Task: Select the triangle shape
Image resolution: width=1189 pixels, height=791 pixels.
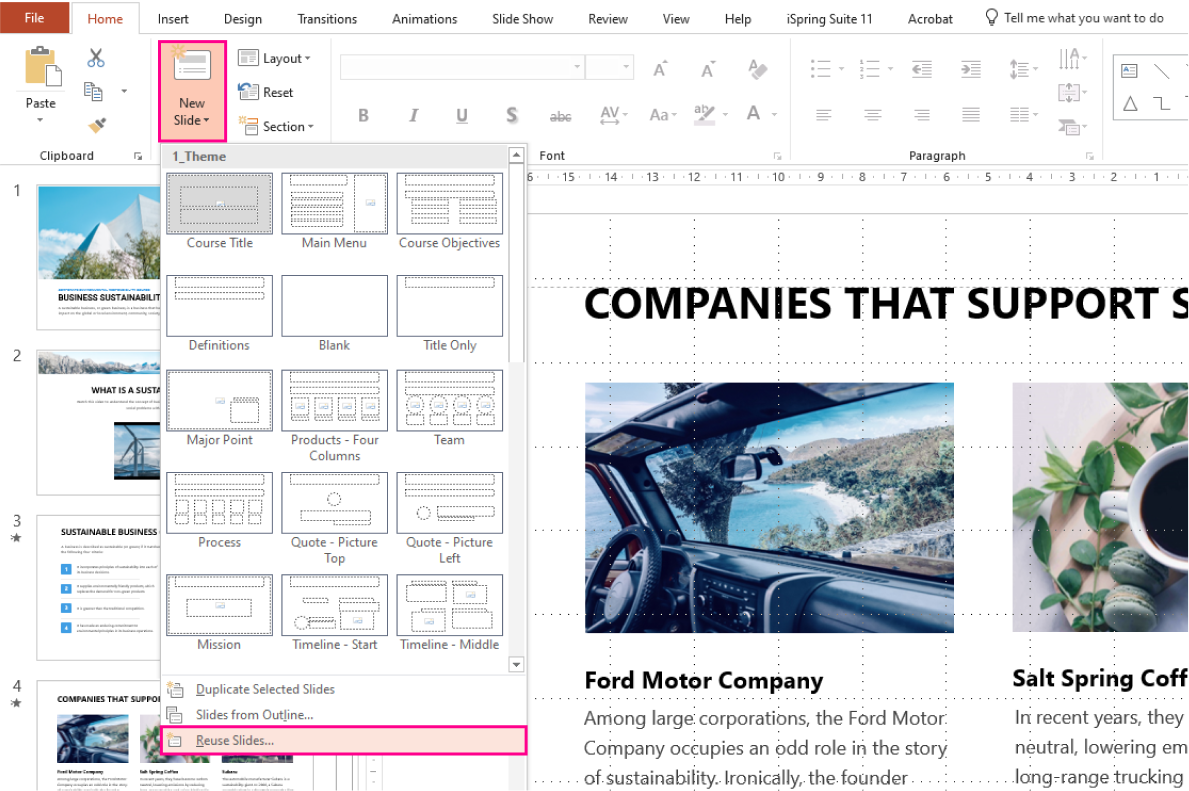Action: pyautogui.click(x=1130, y=103)
